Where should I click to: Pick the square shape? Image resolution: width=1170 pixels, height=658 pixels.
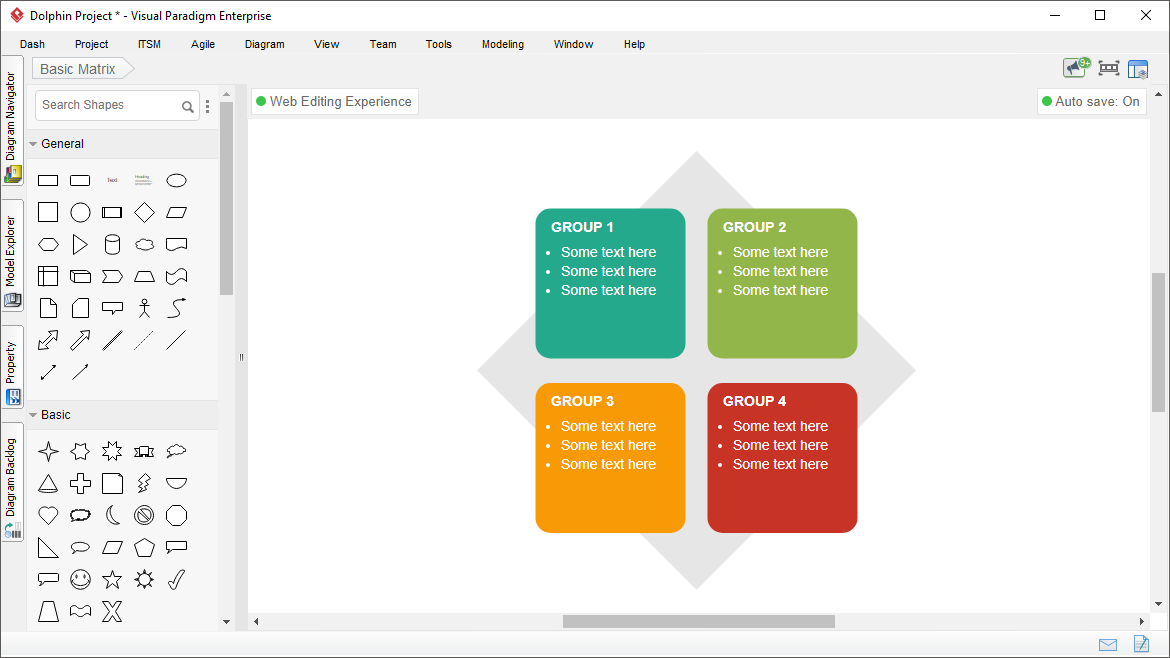[x=48, y=213]
